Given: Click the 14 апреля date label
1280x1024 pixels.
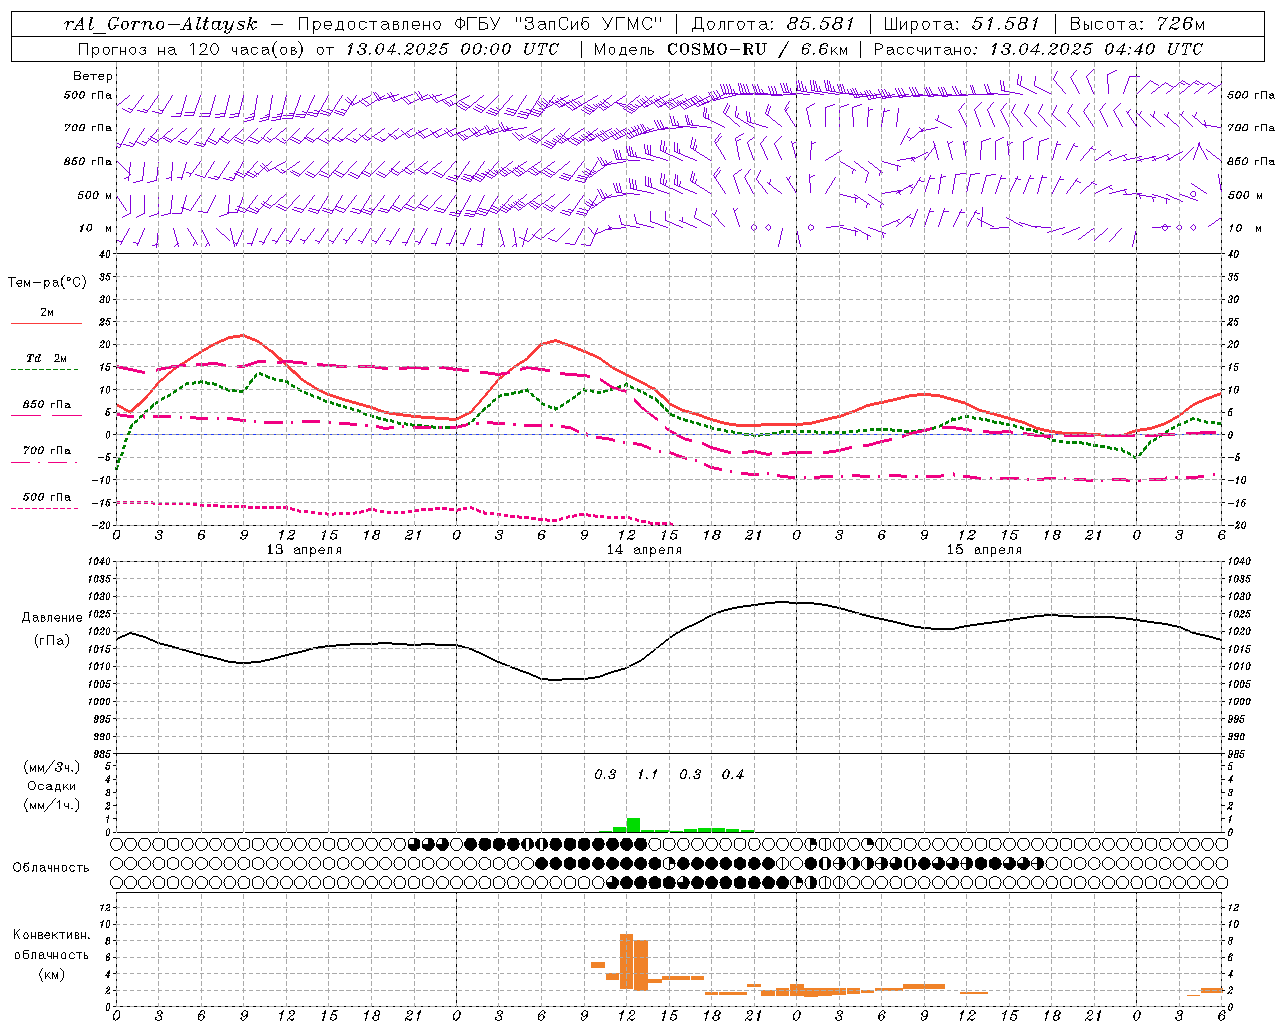Looking at the screenshot, I should coord(644,550).
